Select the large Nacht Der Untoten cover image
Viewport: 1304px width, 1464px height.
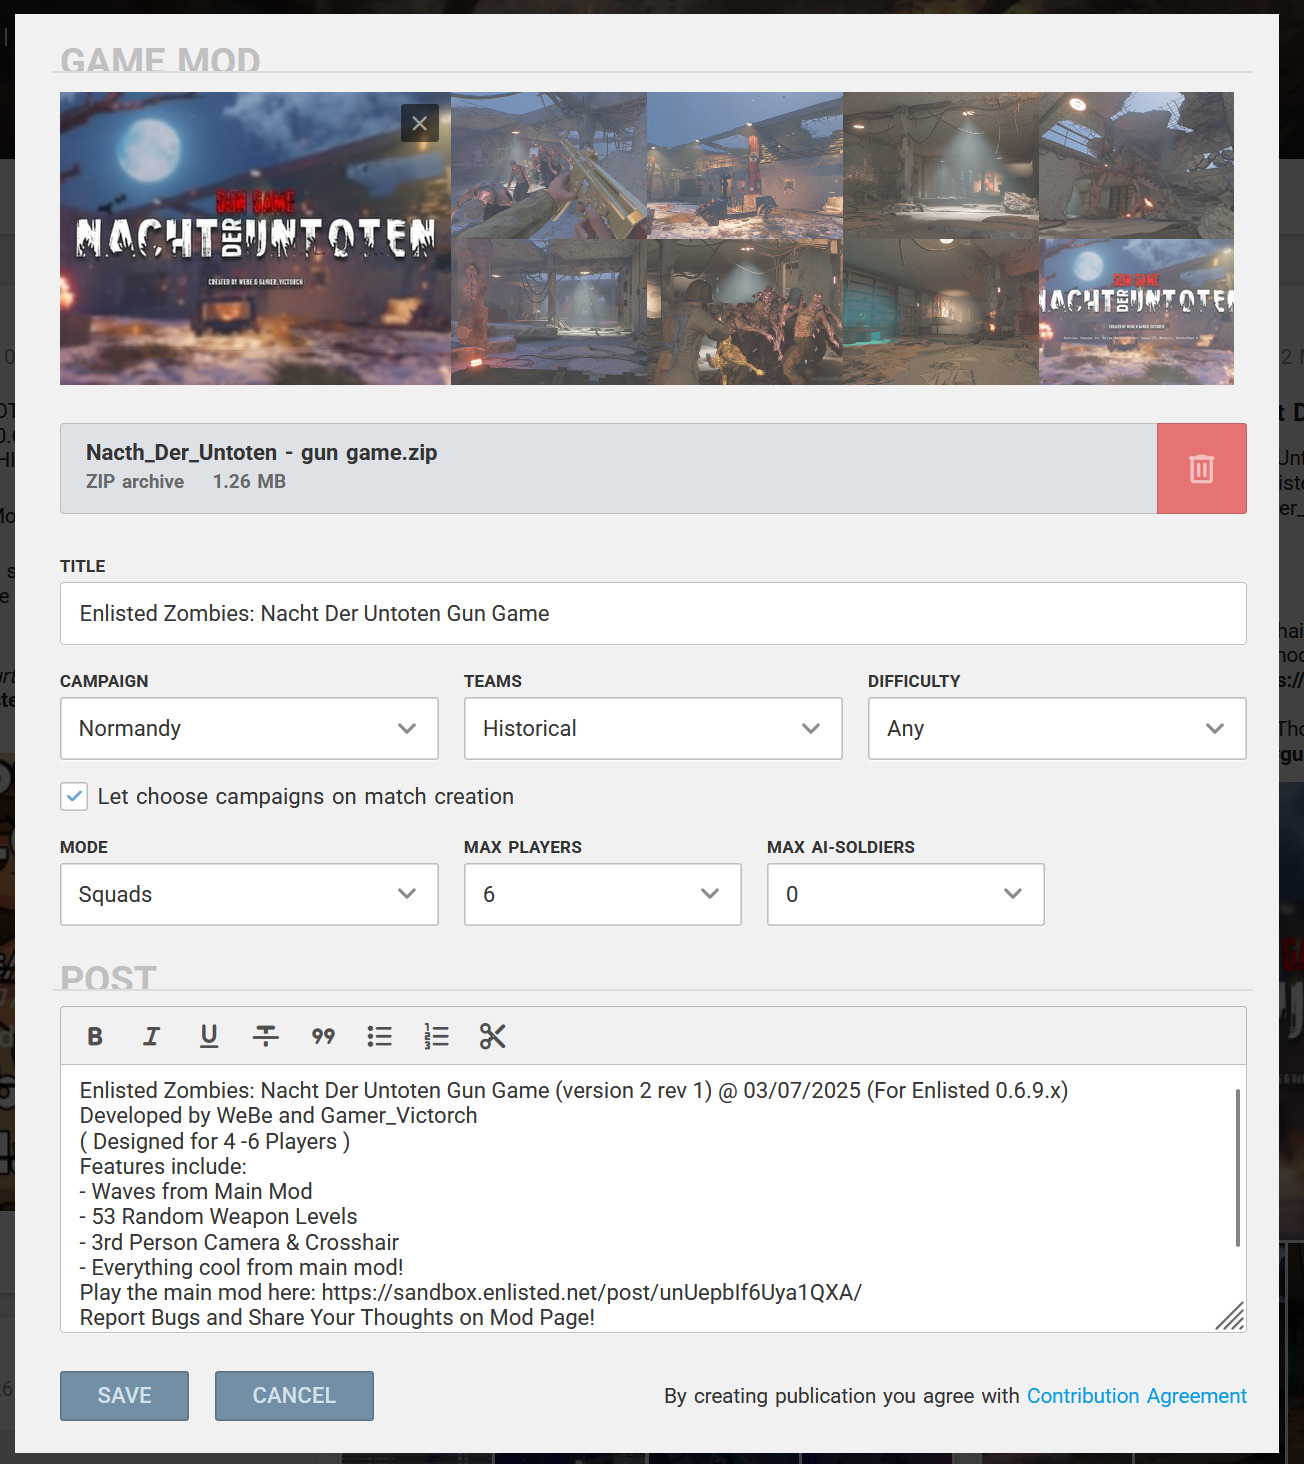[255, 238]
